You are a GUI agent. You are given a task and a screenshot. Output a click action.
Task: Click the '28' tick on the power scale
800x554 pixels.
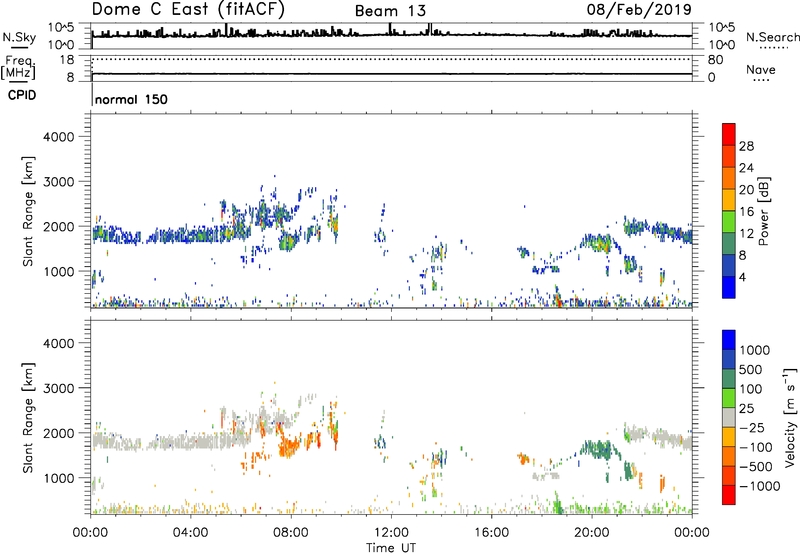(746, 146)
